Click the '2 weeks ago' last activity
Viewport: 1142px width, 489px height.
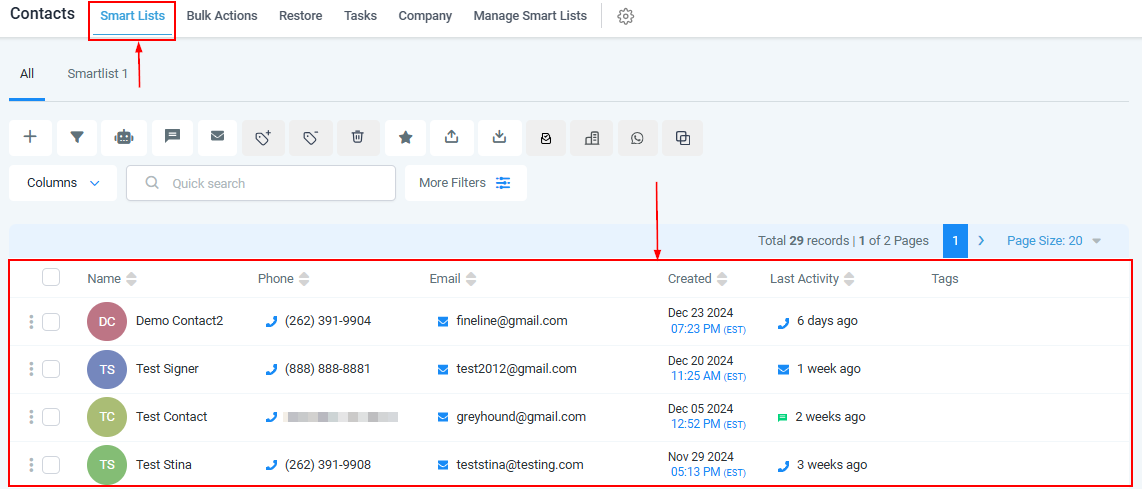point(830,417)
